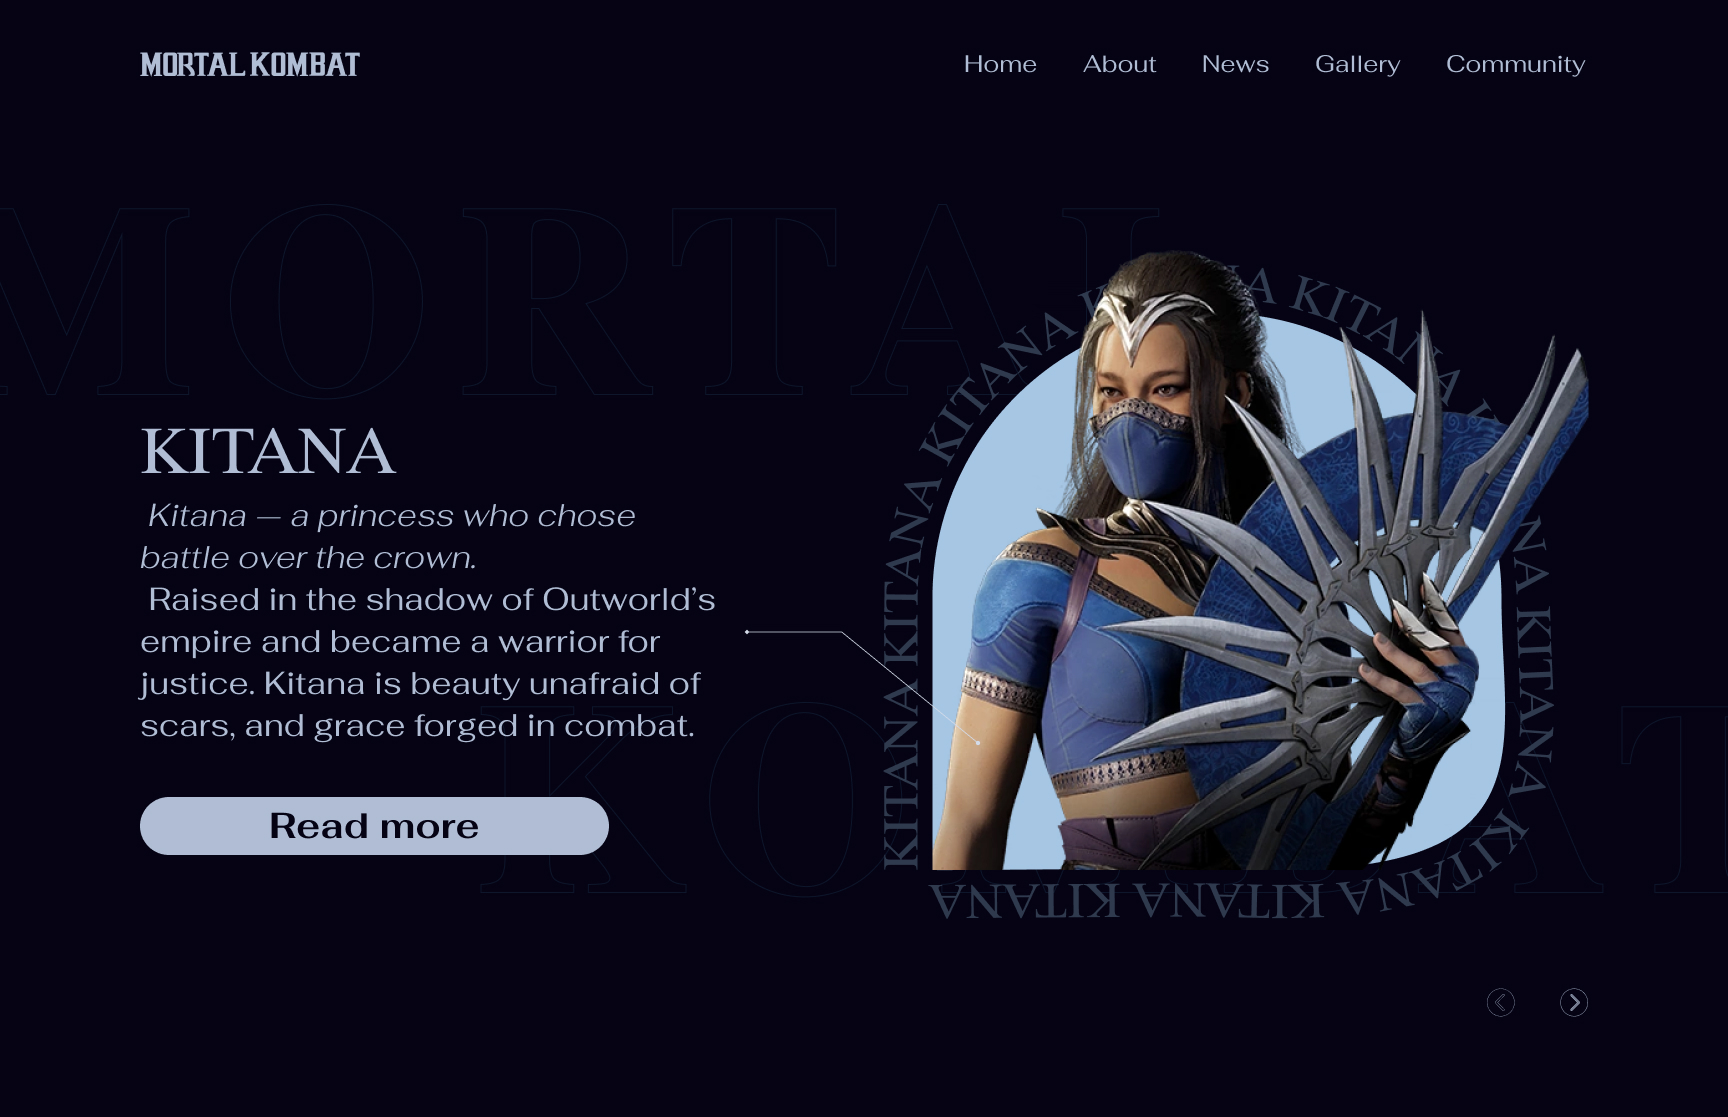Click the outlined MORTAL background lettering
Image resolution: width=1728 pixels, height=1117 pixels.
[x=580, y=300]
